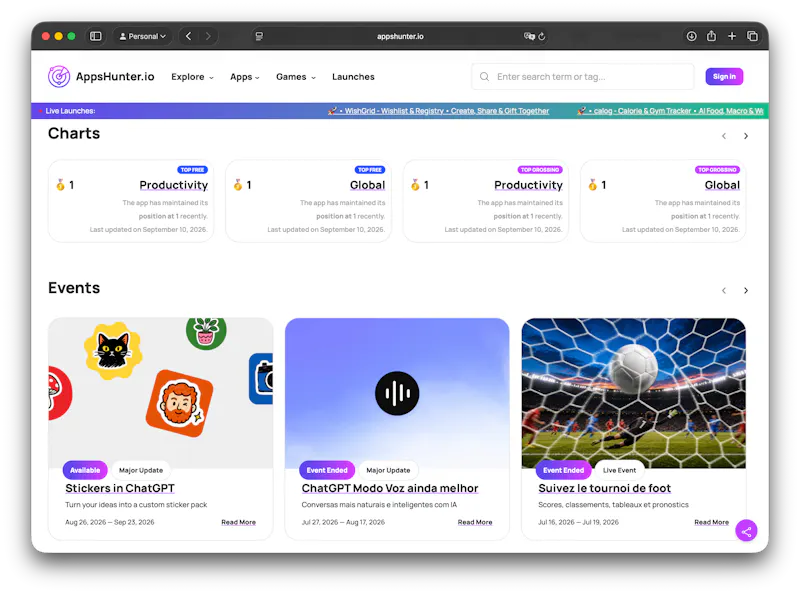Click medal icon on Top Grossing Productivity card

coord(415,185)
